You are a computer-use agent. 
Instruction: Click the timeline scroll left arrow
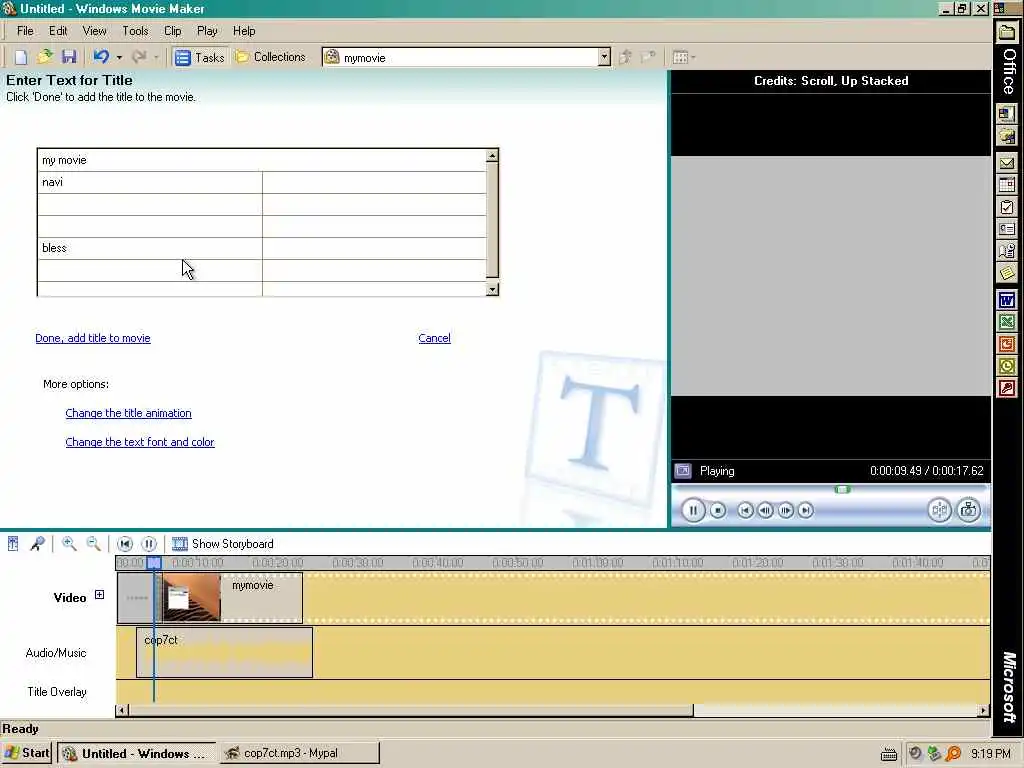122,710
